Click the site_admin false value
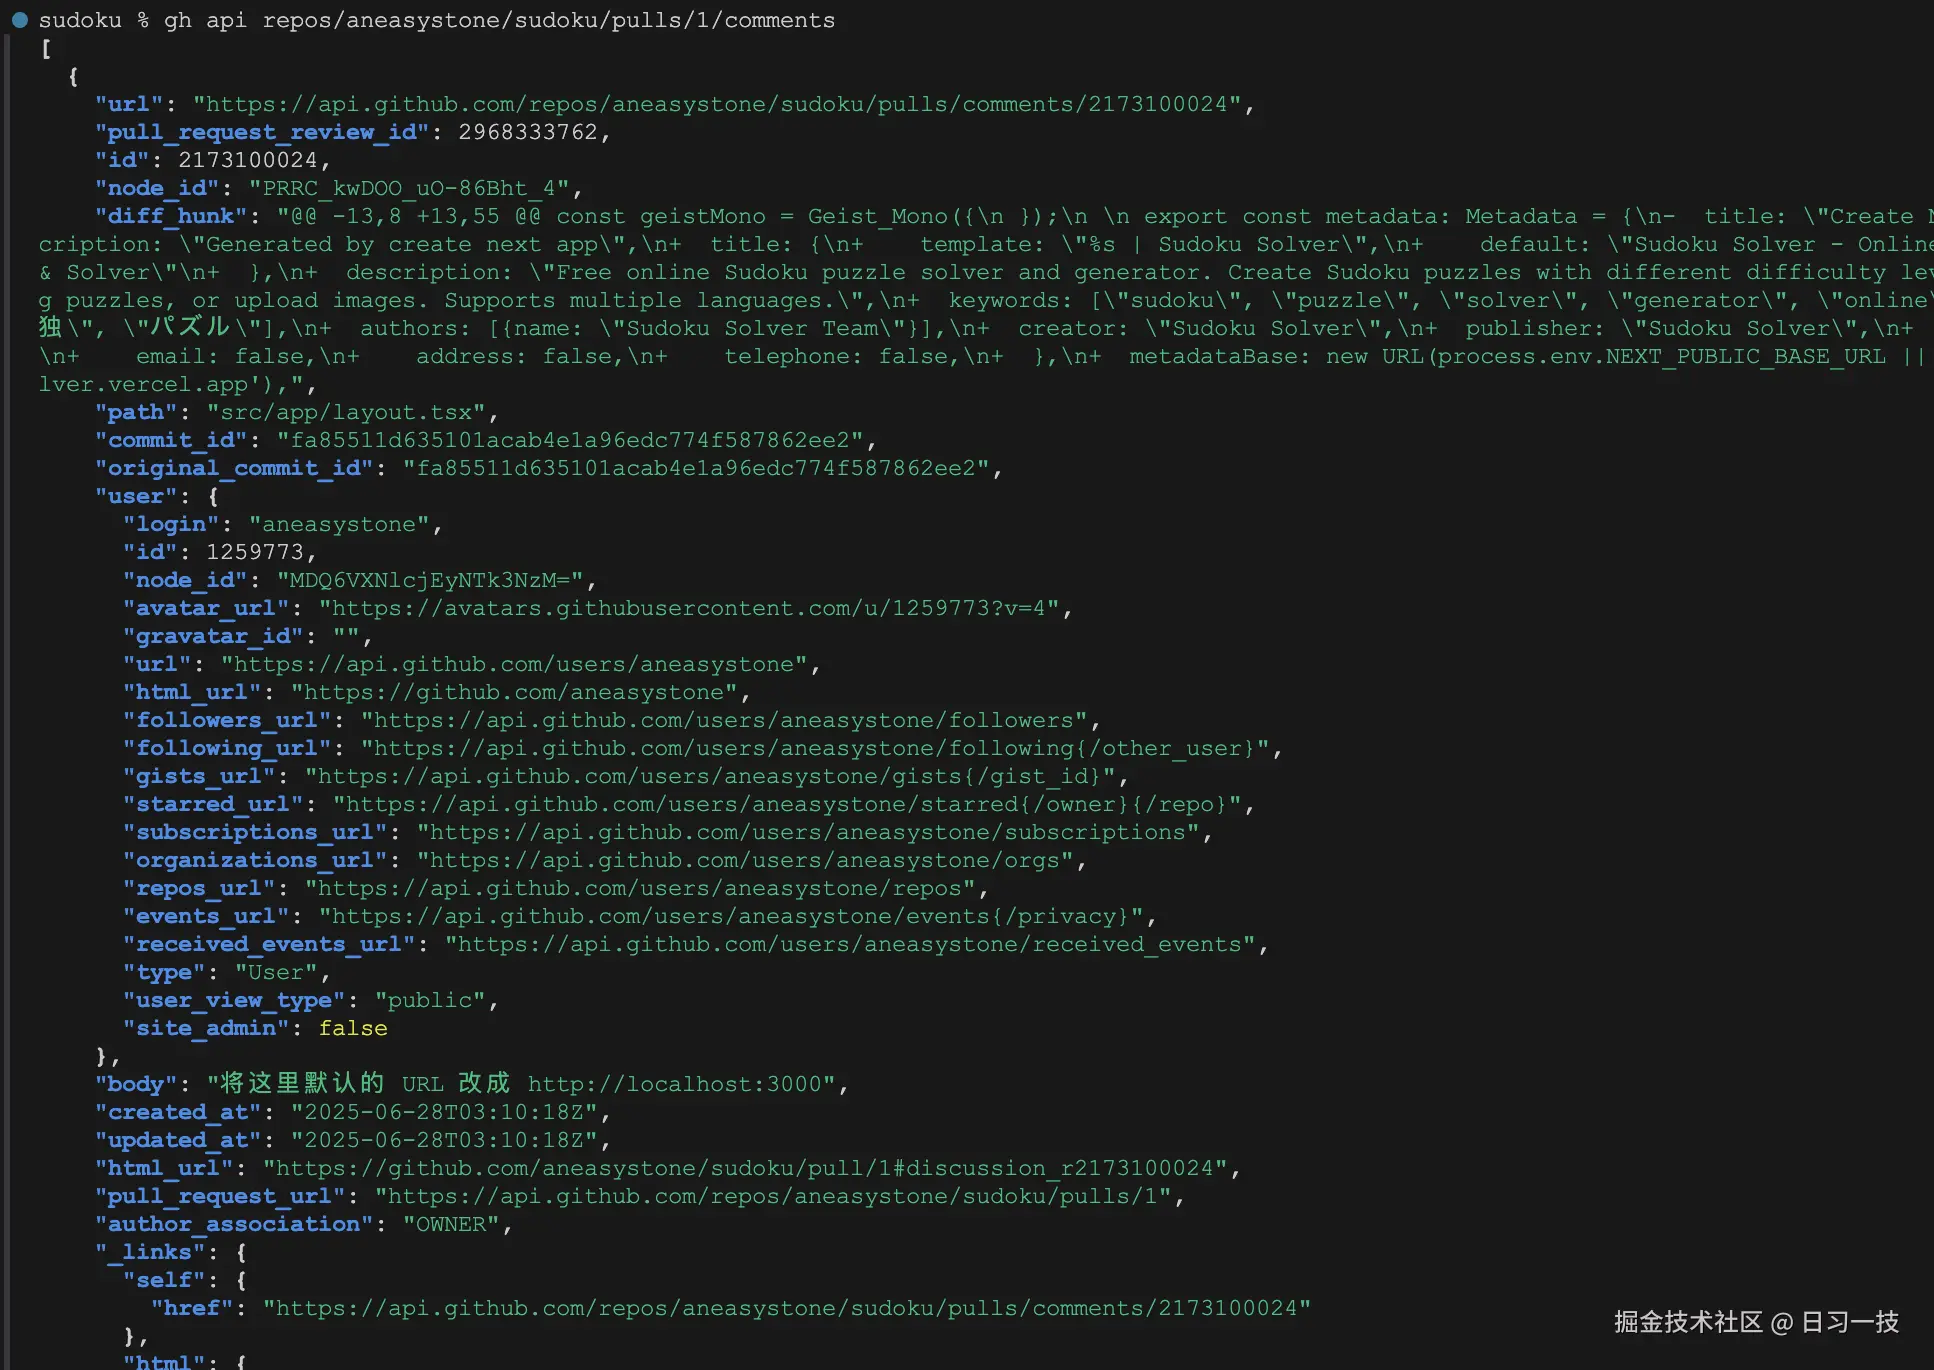 pyautogui.click(x=352, y=1028)
